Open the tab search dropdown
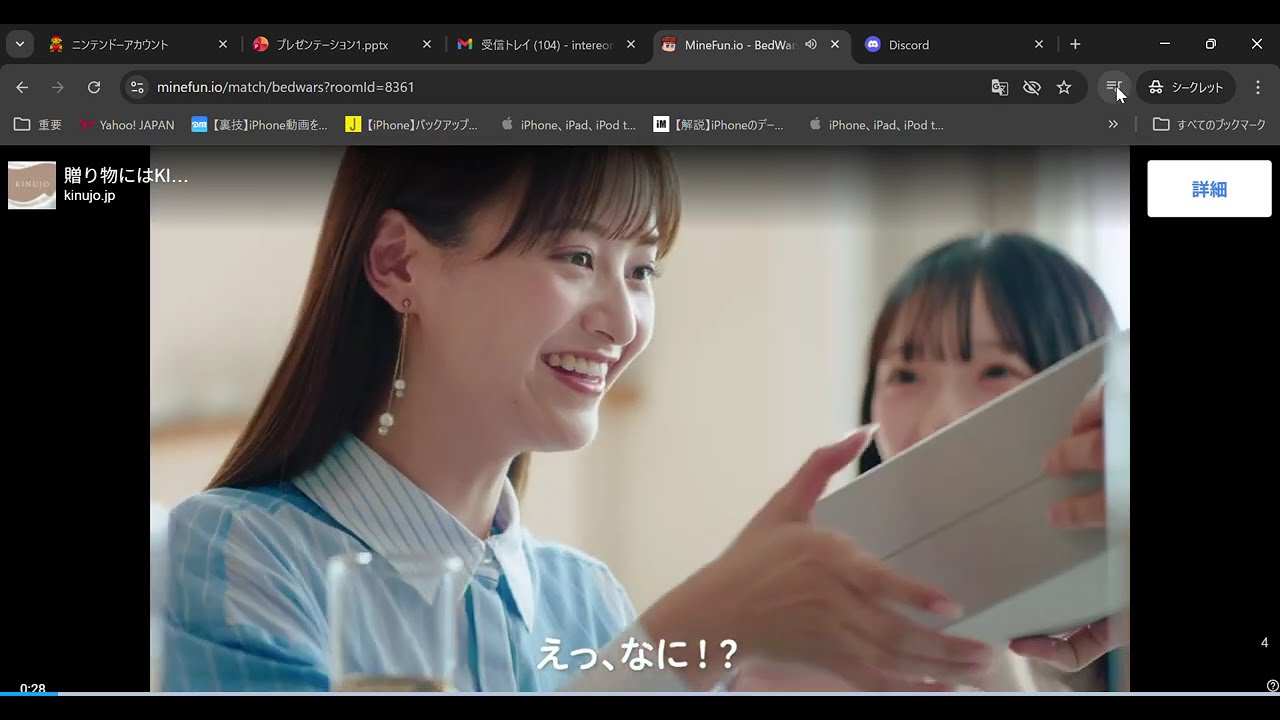Screen dimensions: 1280x720 pos(20,44)
